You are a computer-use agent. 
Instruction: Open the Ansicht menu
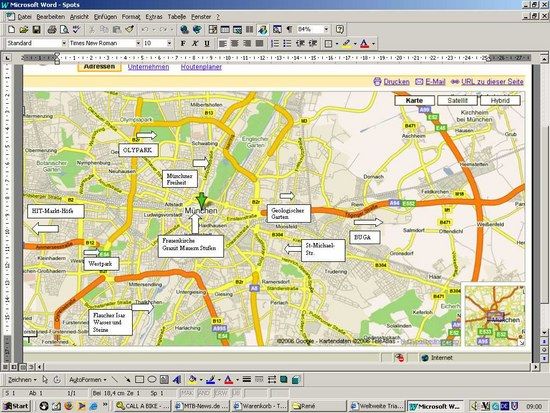pos(79,16)
